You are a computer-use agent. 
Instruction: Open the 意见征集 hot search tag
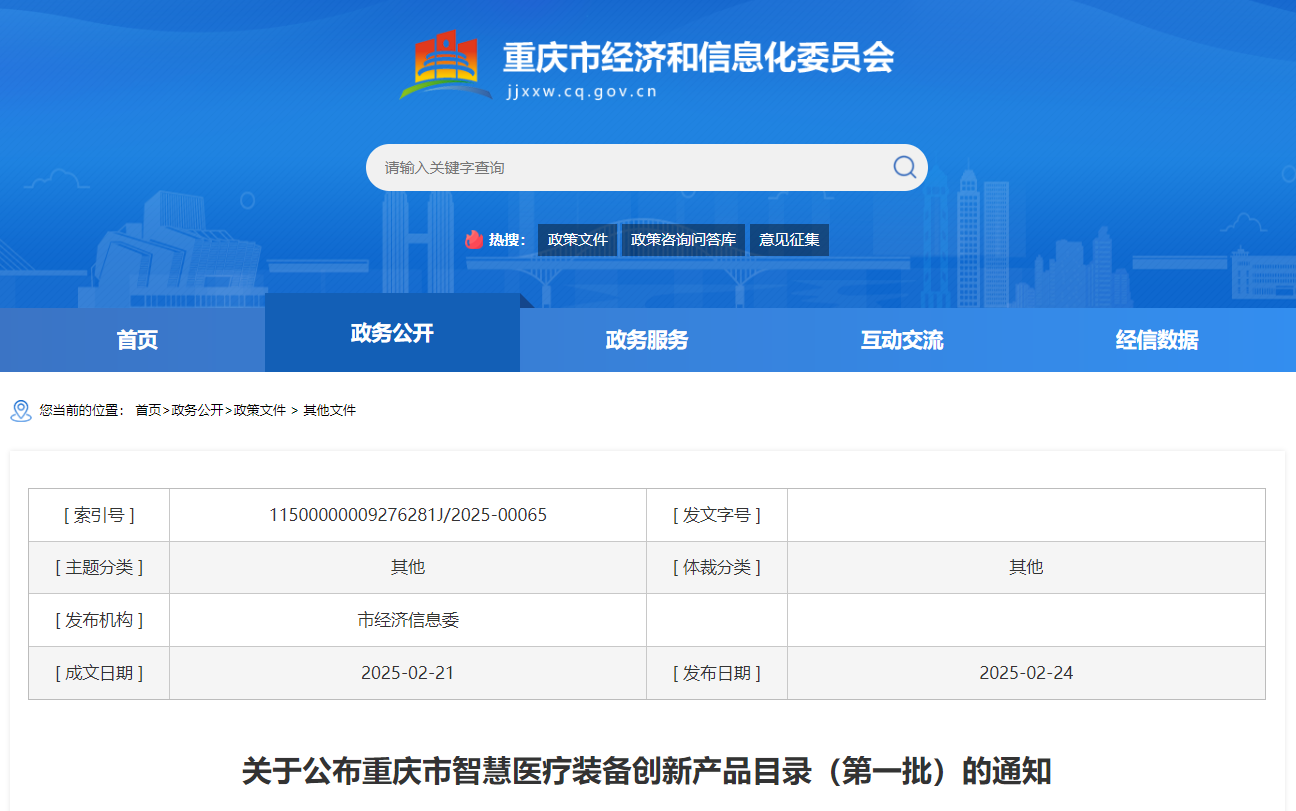tap(789, 239)
